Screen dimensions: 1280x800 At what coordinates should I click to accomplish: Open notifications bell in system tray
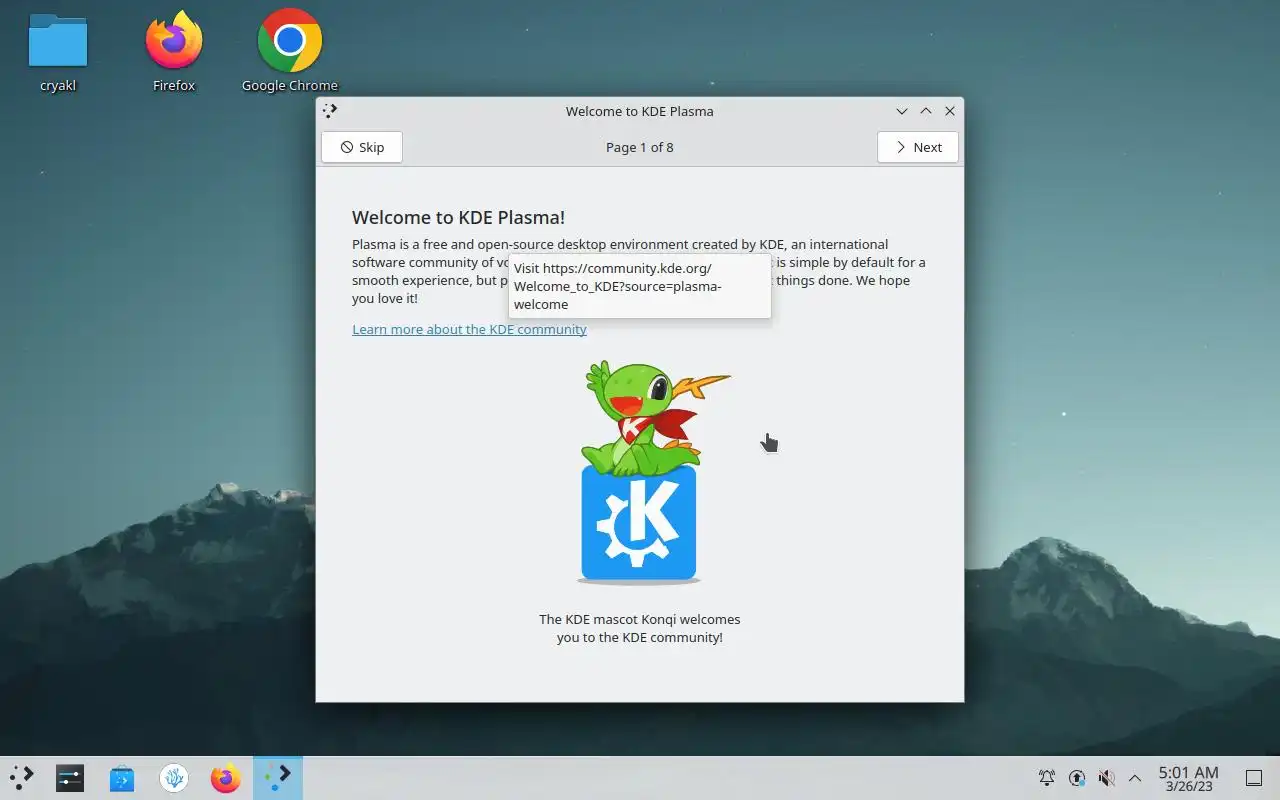coord(1047,777)
